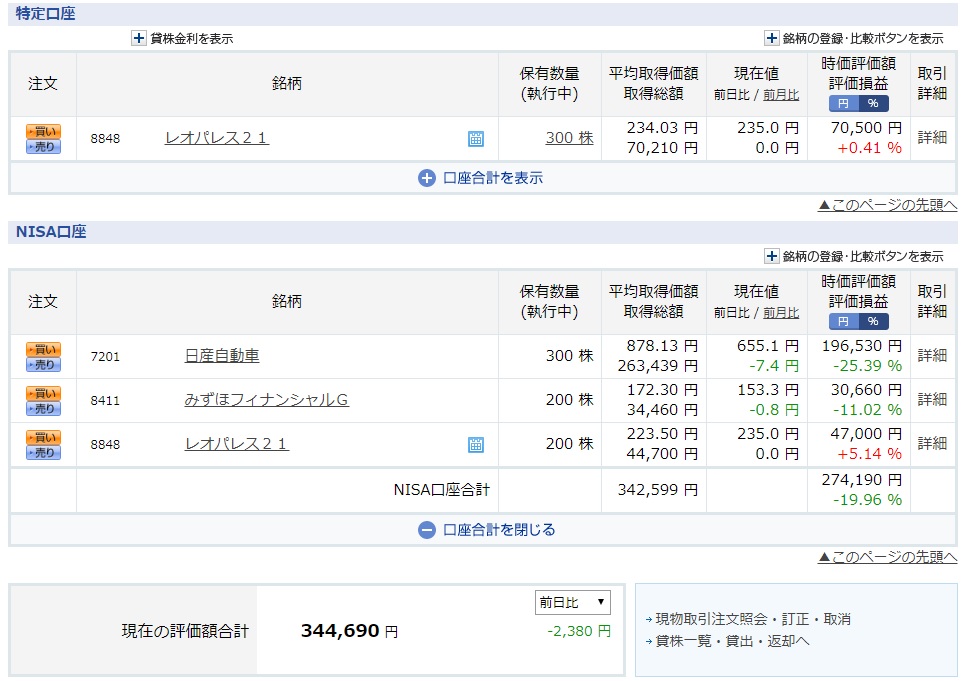Click the 売り button for みずほフィナンシャルG
This screenshot has width=965, height=681.
tap(43, 408)
